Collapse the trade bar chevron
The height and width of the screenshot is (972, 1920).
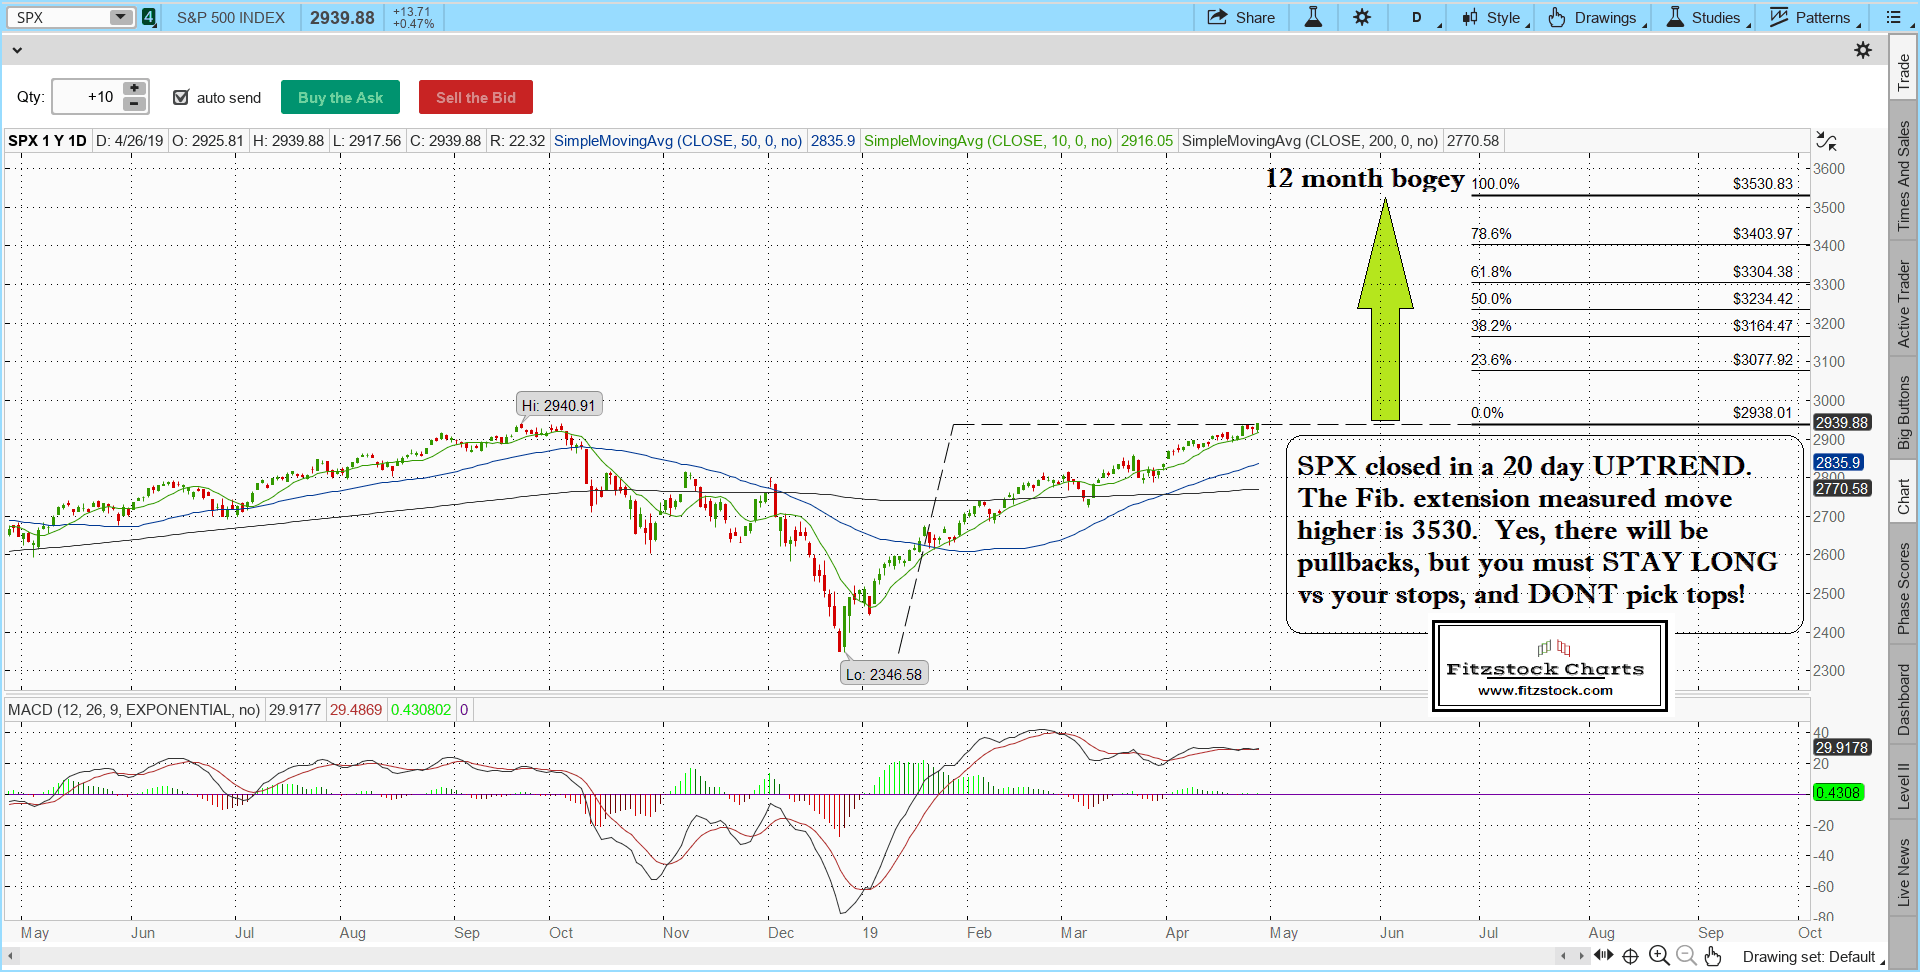(17, 50)
